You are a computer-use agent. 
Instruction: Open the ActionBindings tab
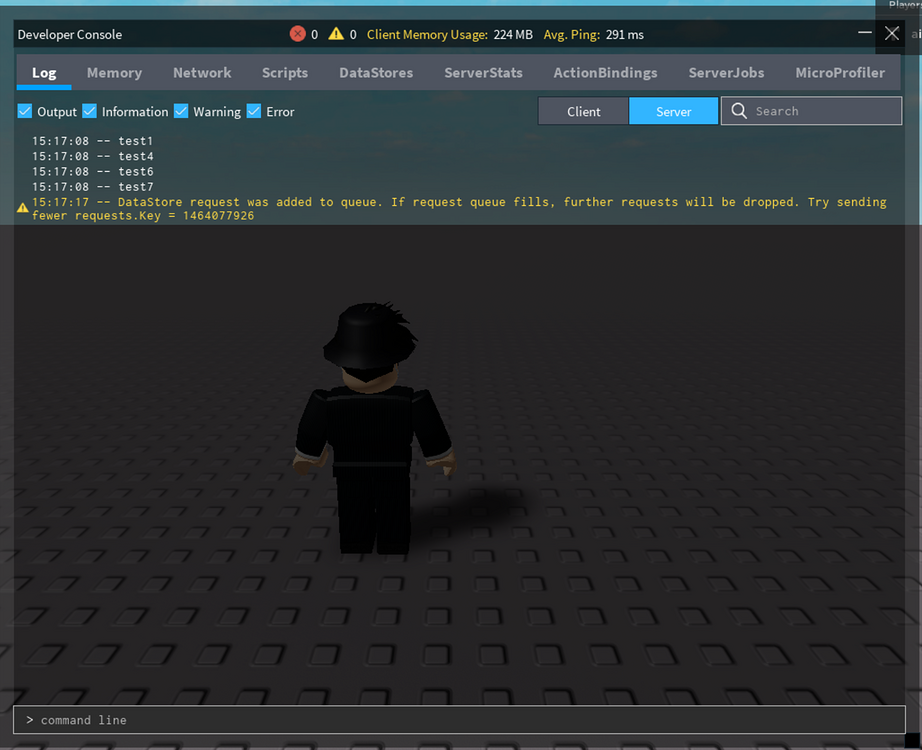[x=605, y=72]
